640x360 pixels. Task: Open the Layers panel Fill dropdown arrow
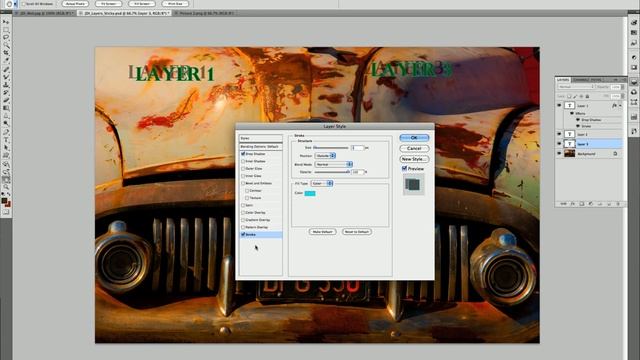(623, 96)
